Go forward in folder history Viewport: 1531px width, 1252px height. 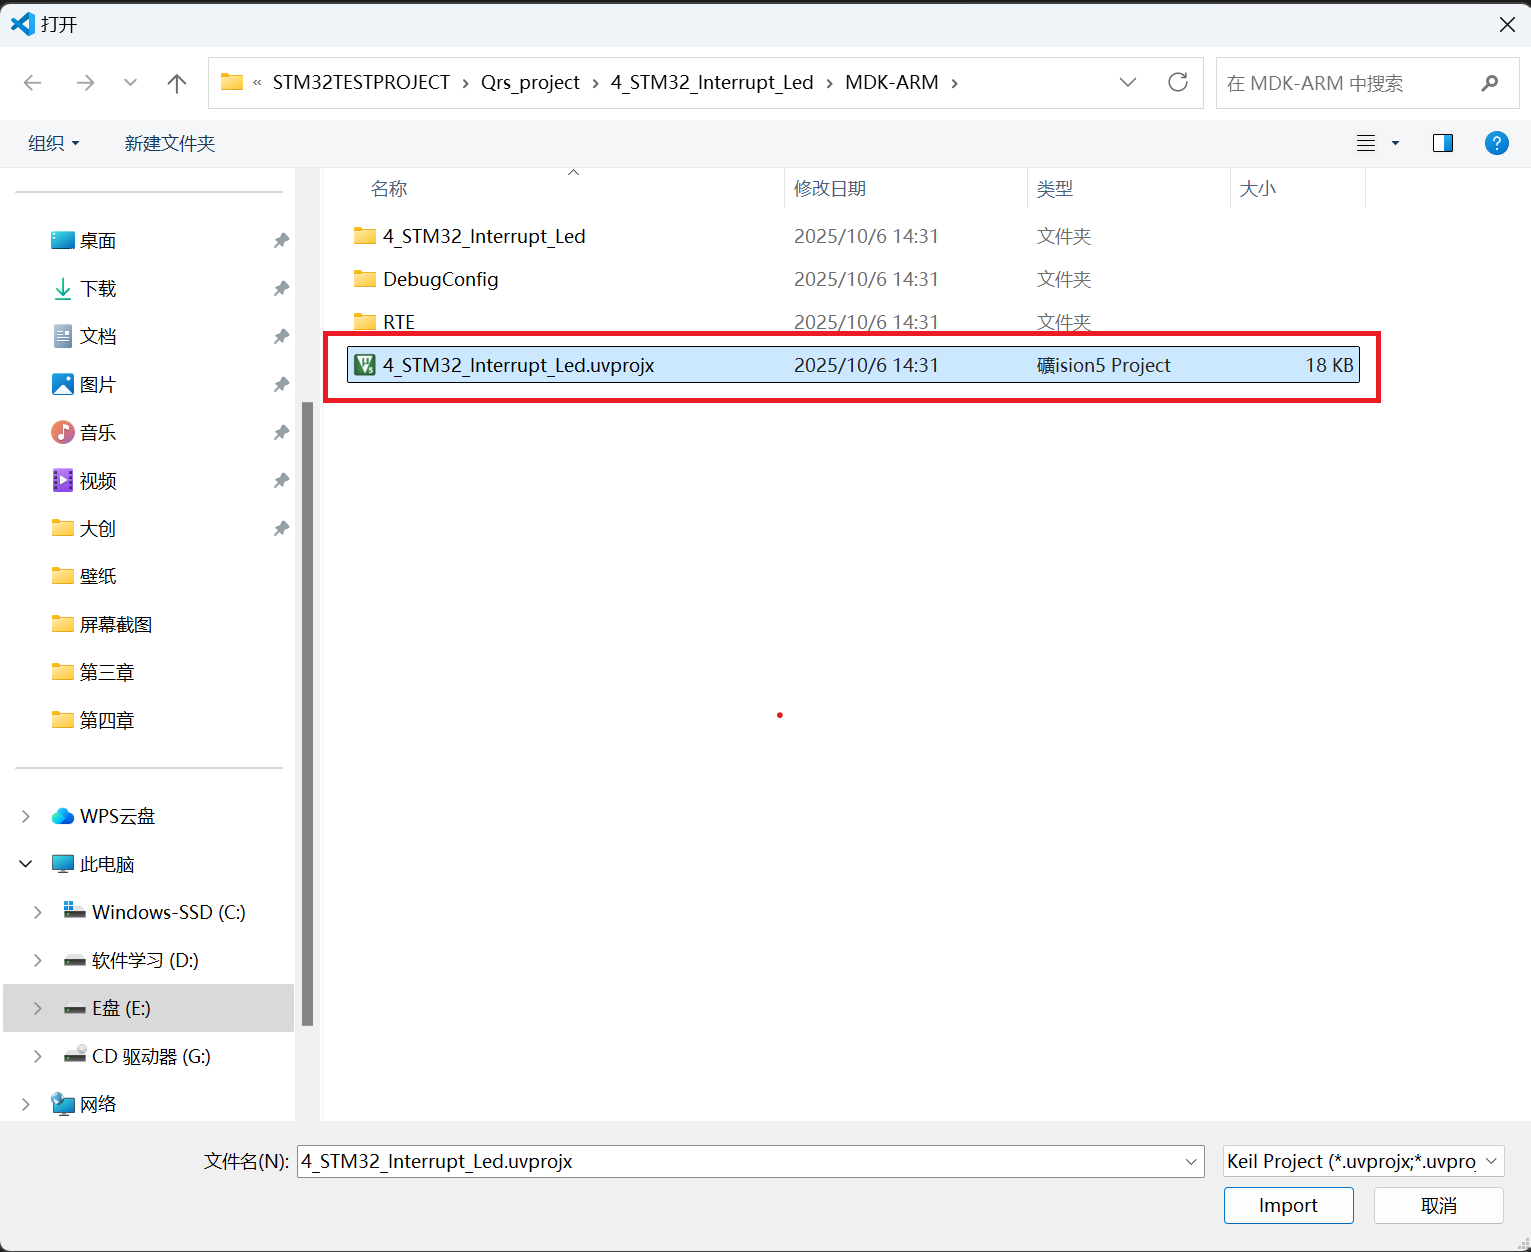(x=86, y=83)
